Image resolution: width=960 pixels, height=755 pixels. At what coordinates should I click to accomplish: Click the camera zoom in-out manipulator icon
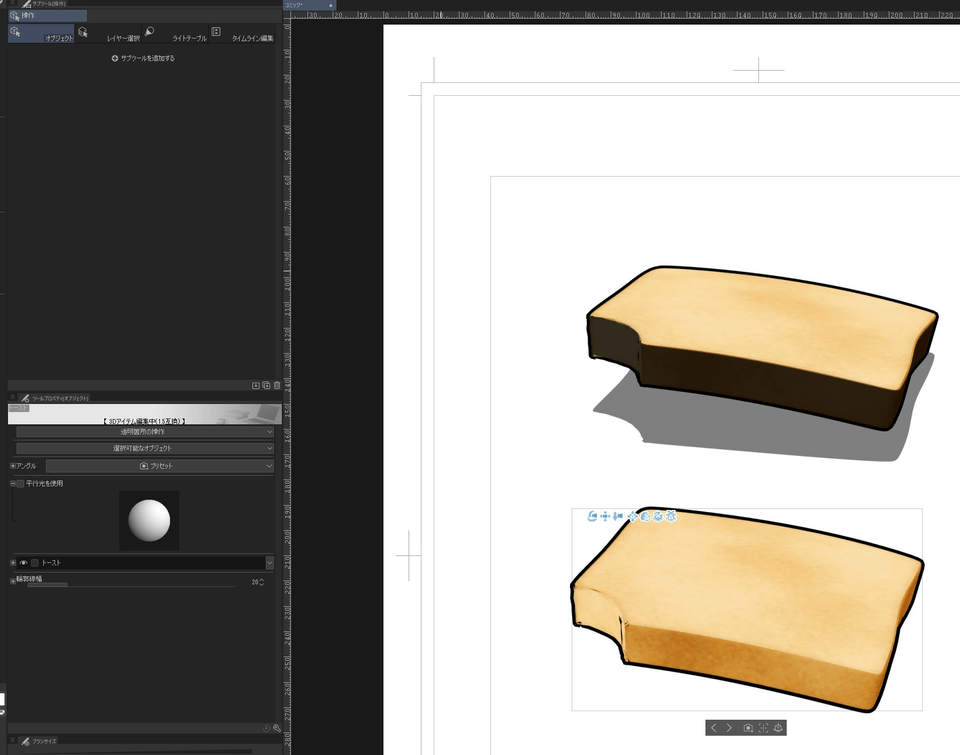pos(618,516)
